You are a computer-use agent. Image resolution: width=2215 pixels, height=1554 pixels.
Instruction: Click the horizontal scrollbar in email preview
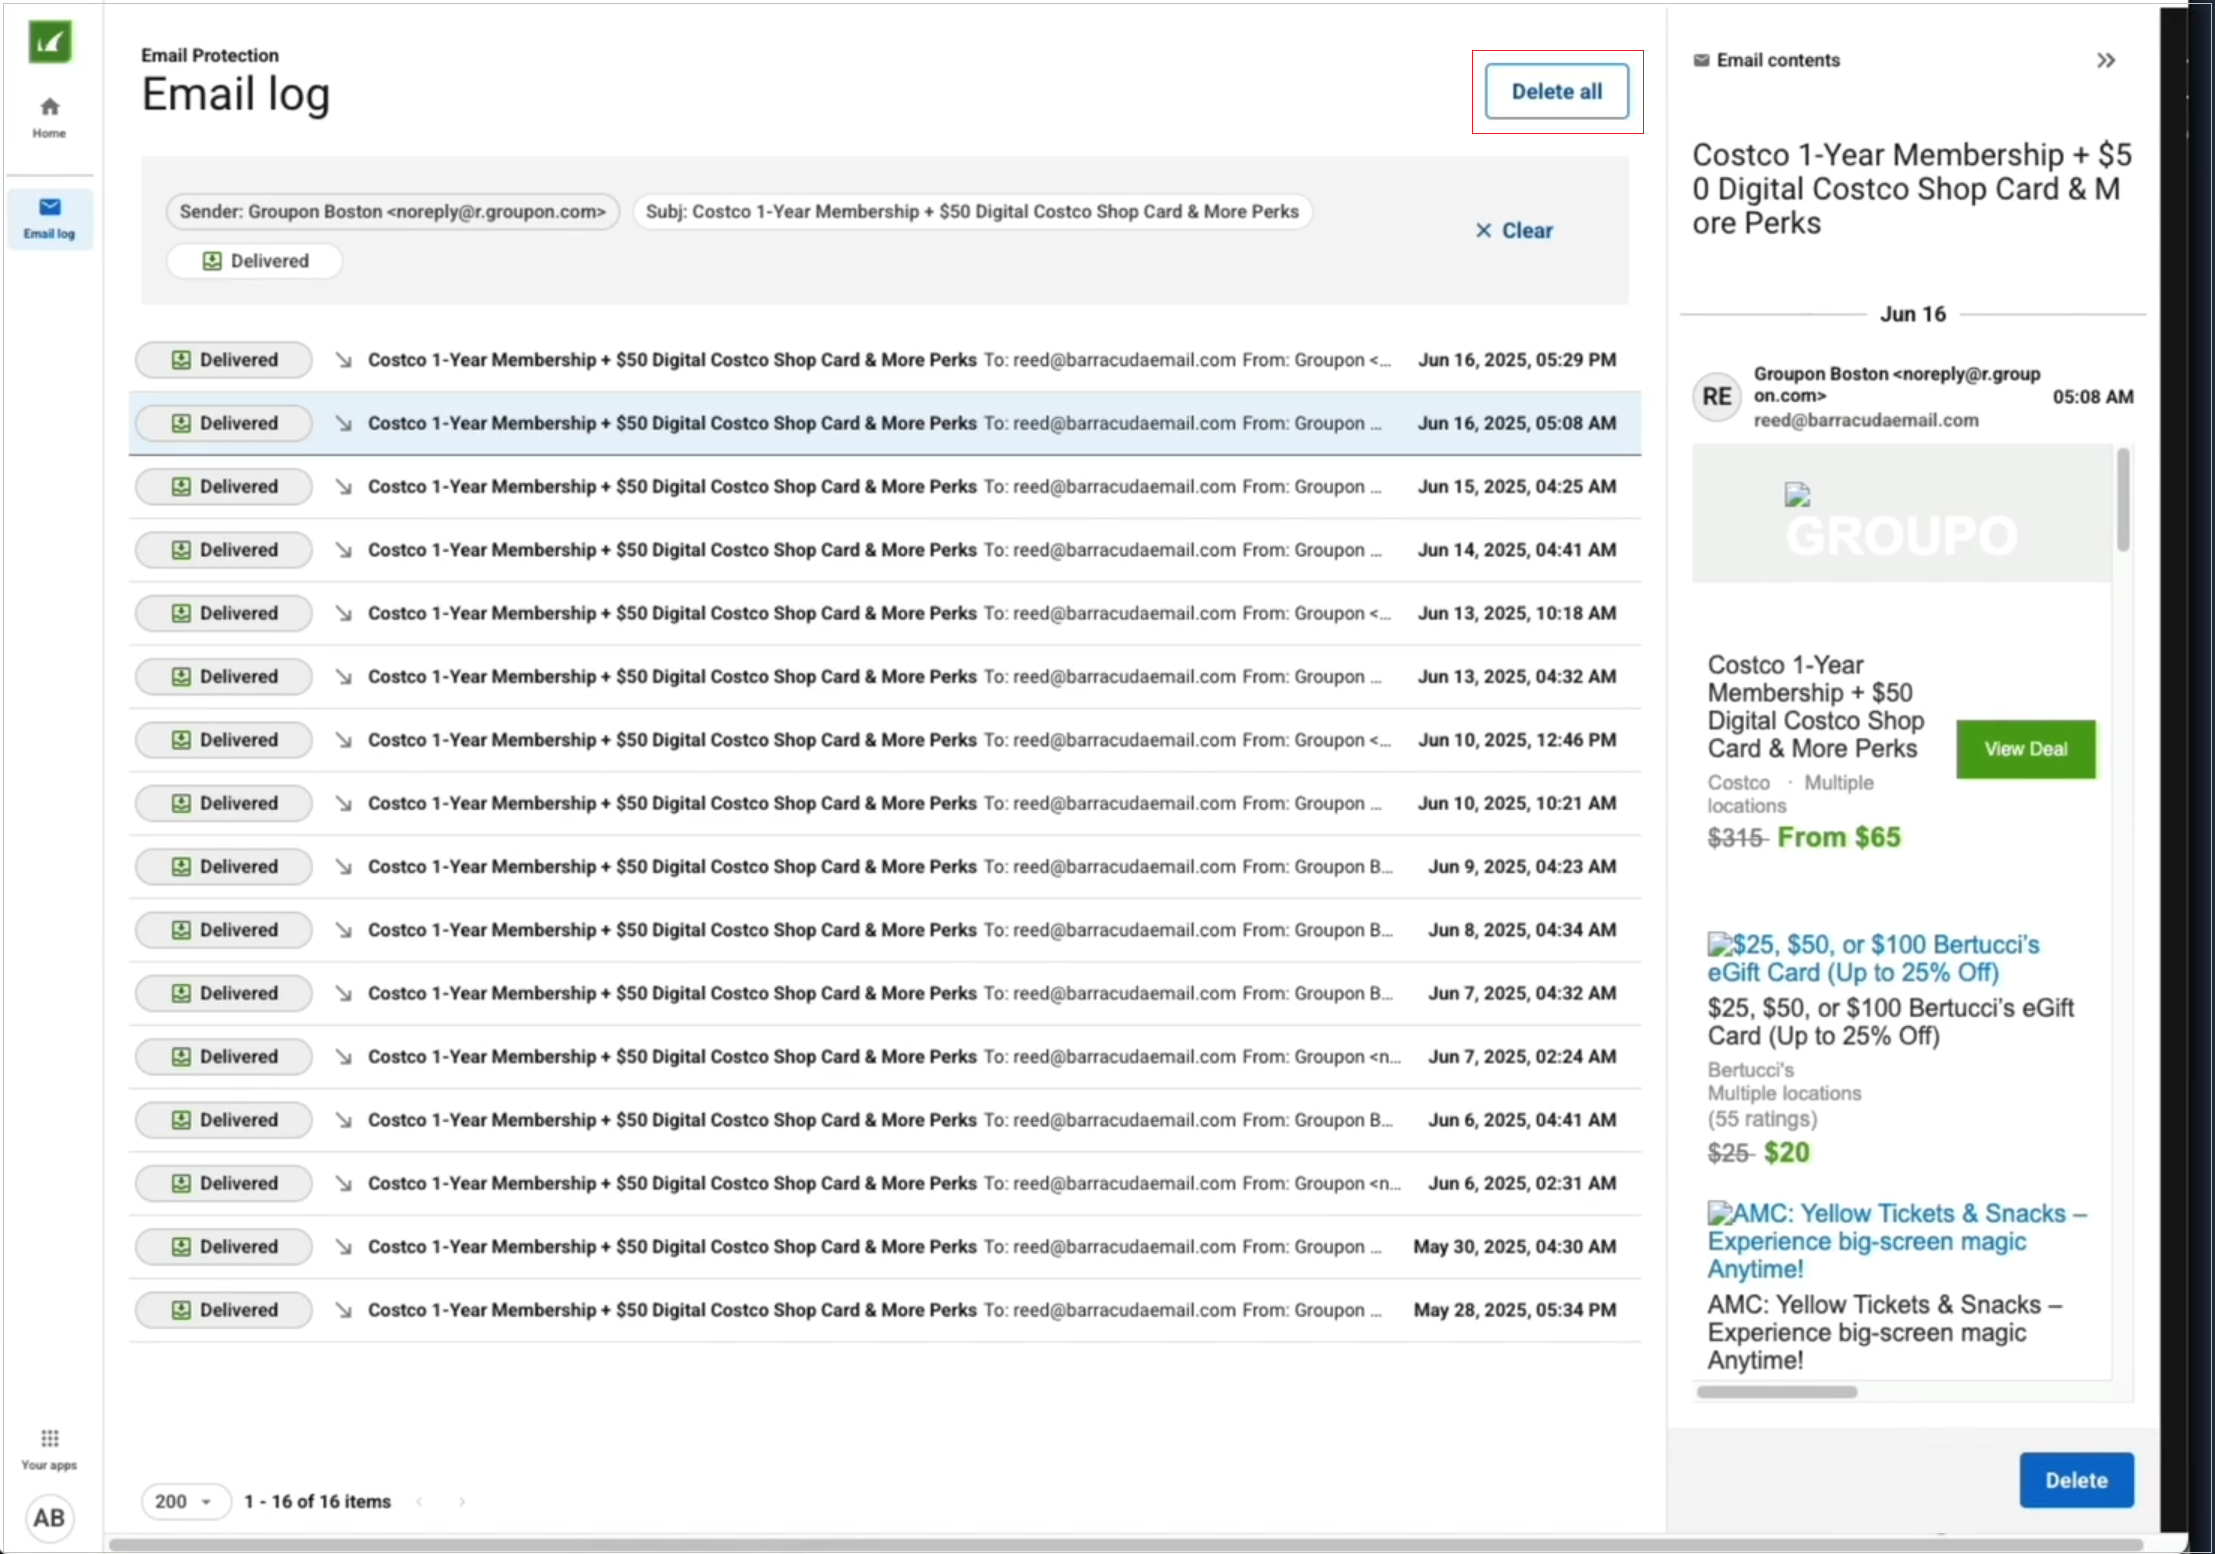[x=1777, y=1392]
